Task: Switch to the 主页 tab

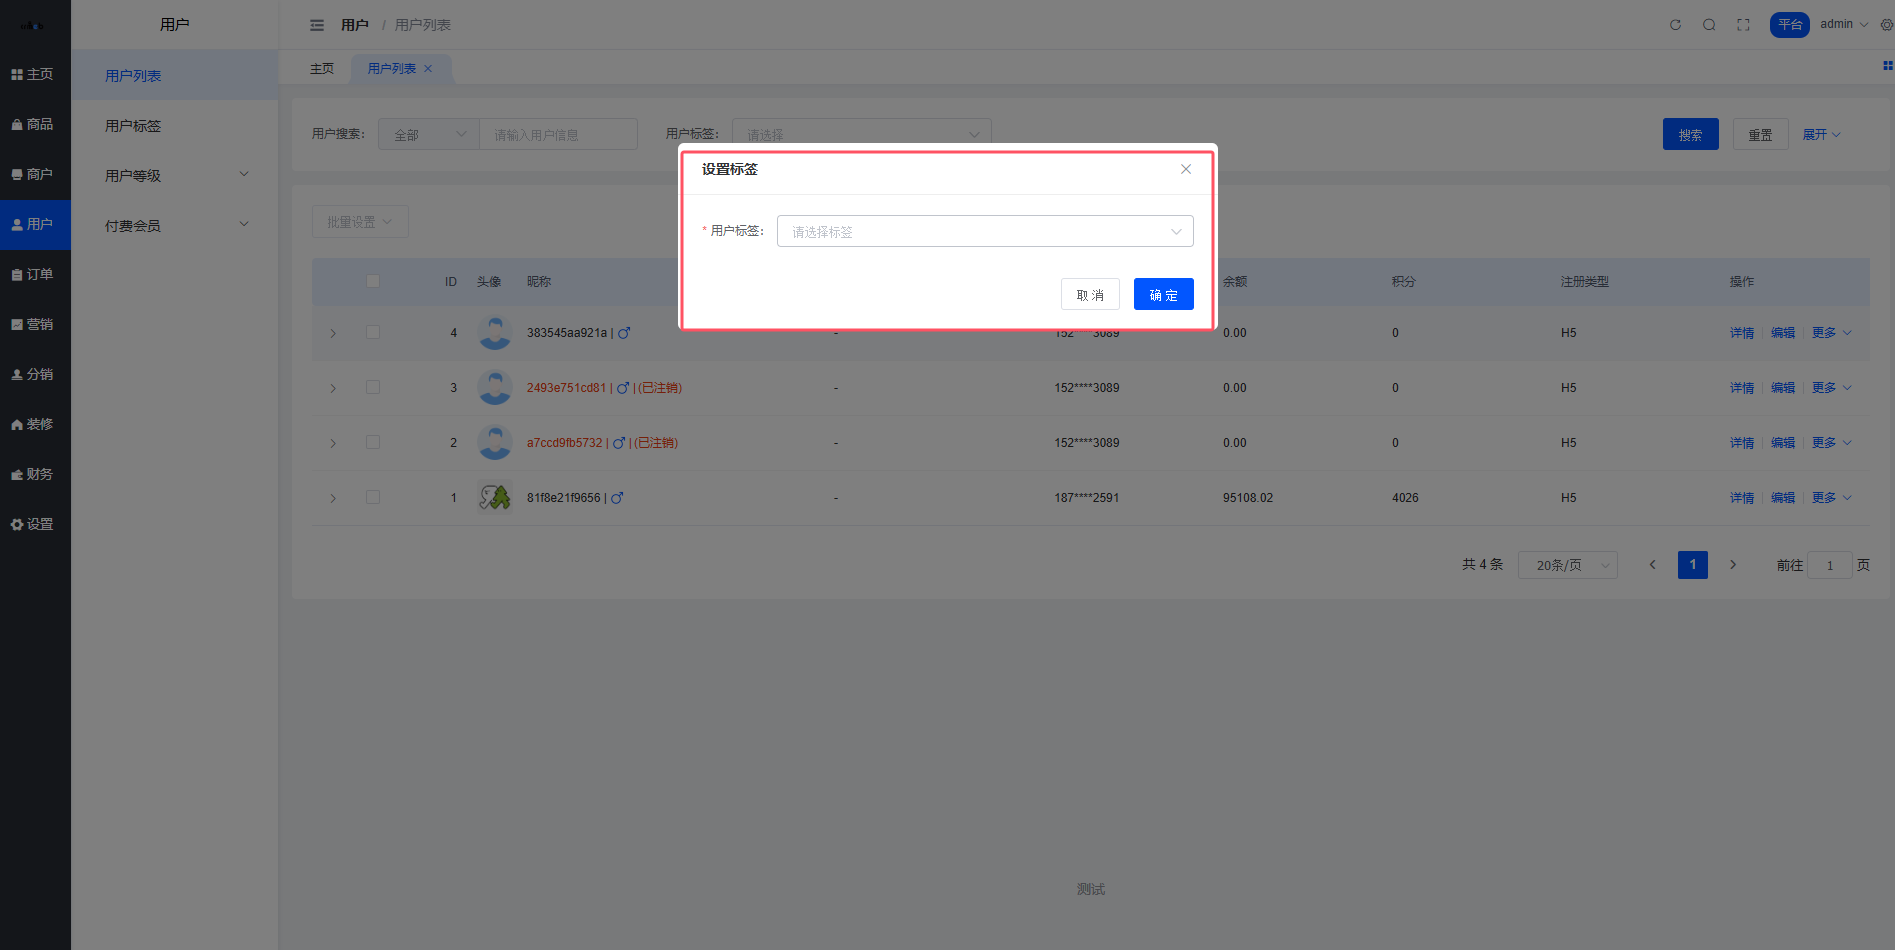Action: click(x=322, y=69)
